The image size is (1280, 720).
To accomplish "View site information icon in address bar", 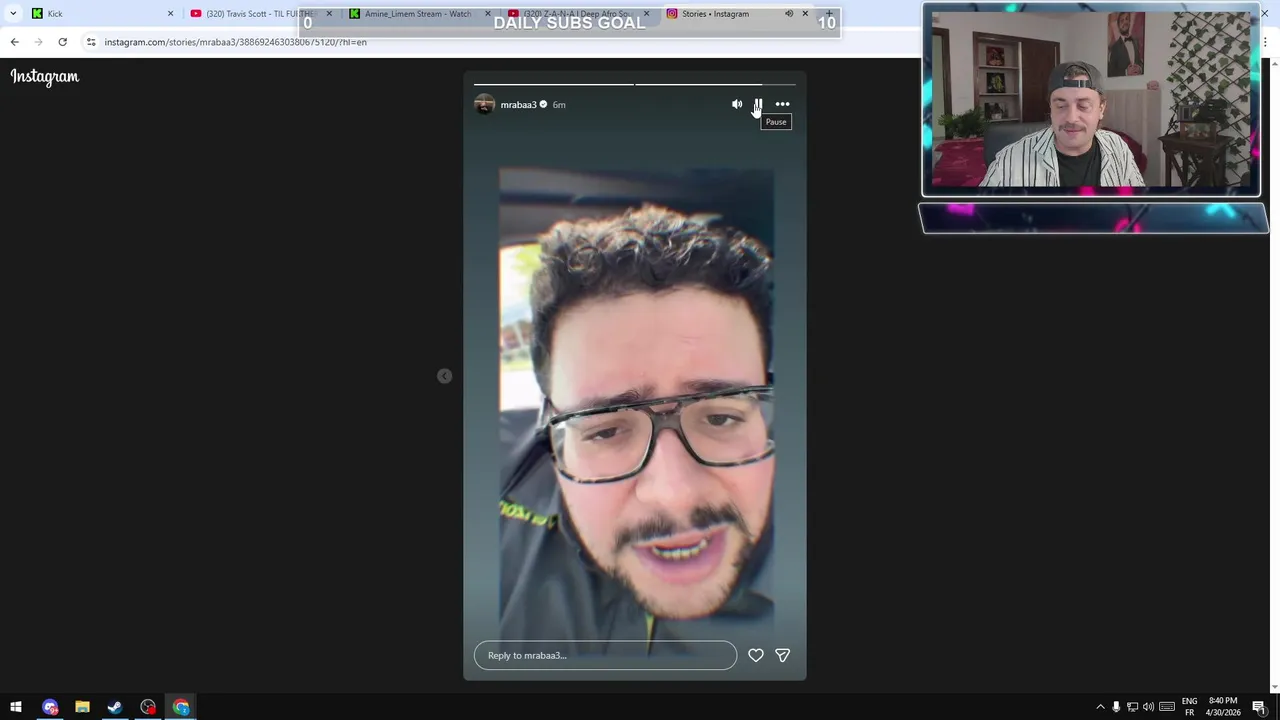I will (x=91, y=42).
